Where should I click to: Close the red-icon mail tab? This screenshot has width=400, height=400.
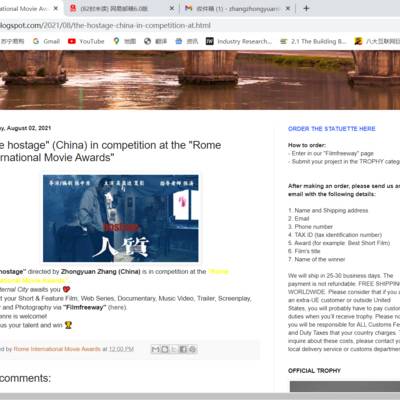pos(172,8)
